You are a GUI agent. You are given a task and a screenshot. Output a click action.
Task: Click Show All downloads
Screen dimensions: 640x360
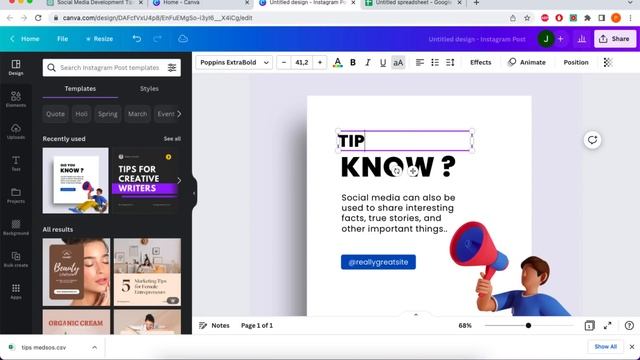click(605, 347)
